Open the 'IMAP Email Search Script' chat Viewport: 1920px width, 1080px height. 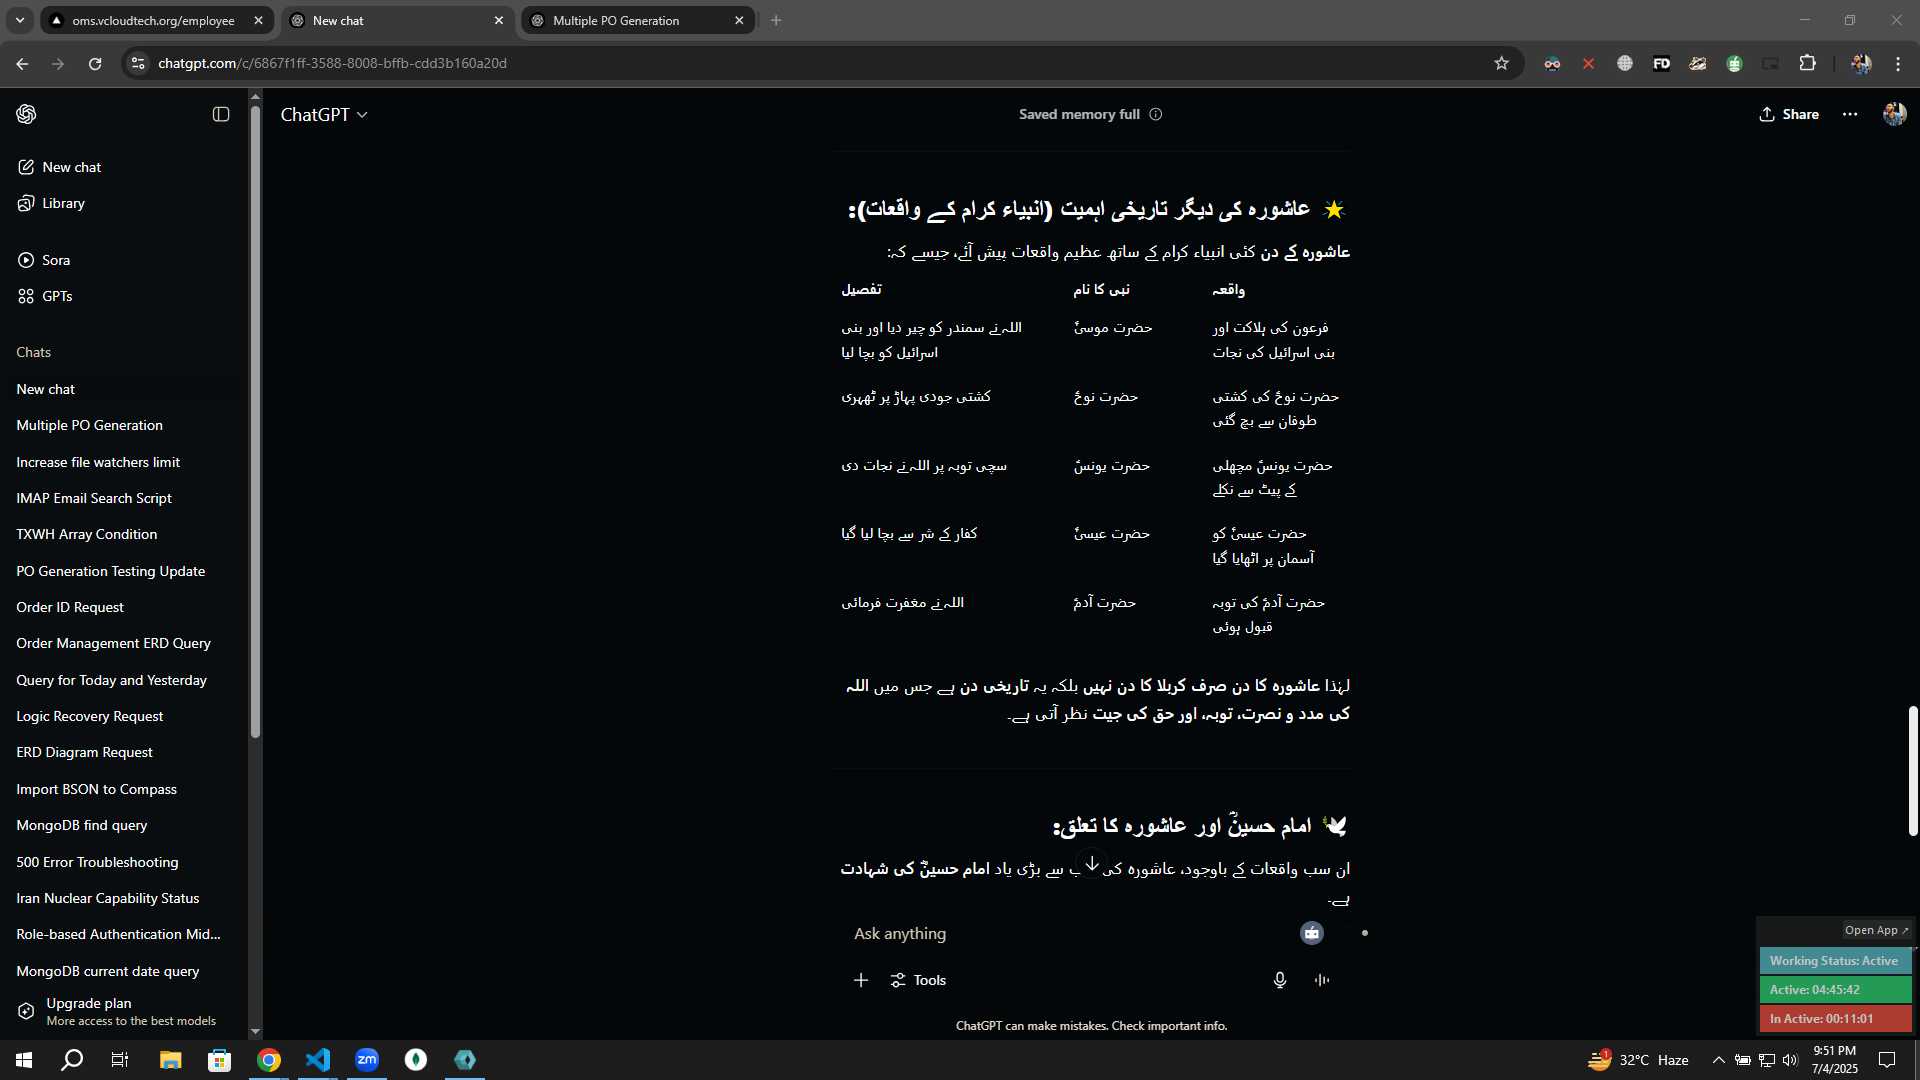124,498
